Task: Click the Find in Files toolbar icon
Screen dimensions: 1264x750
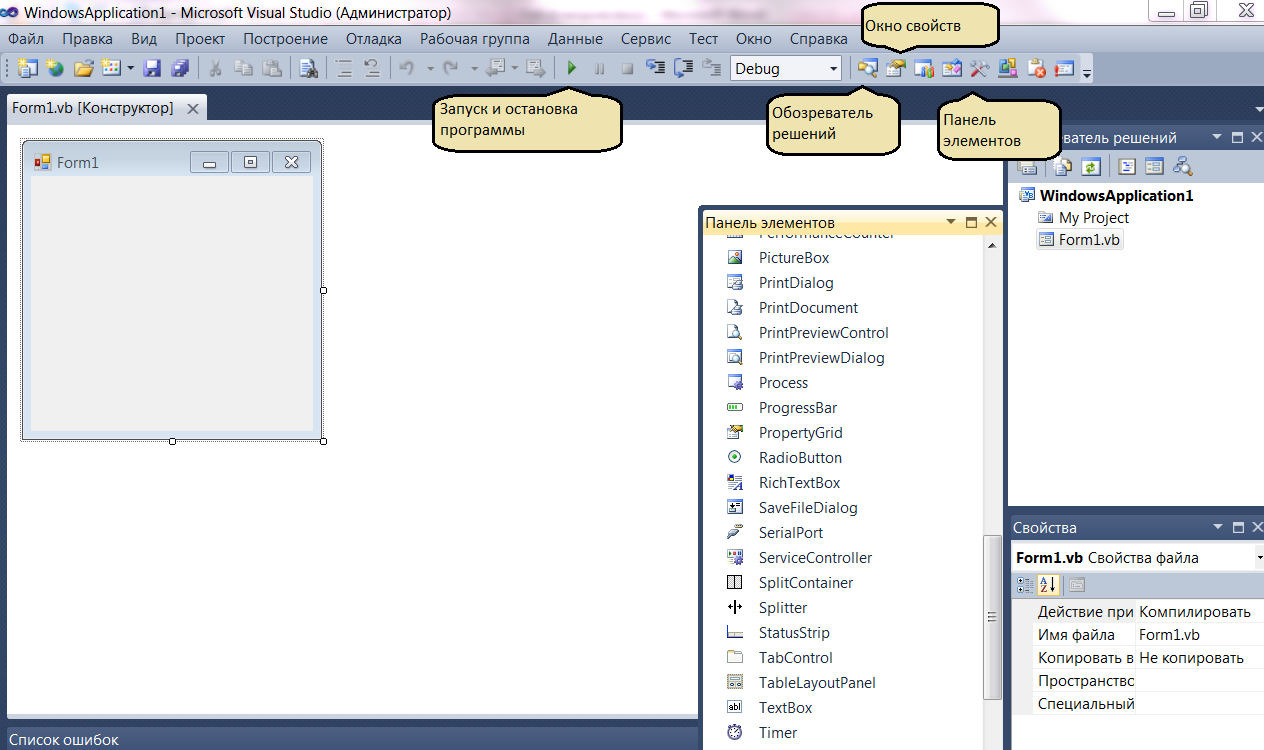Action: tap(307, 68)
